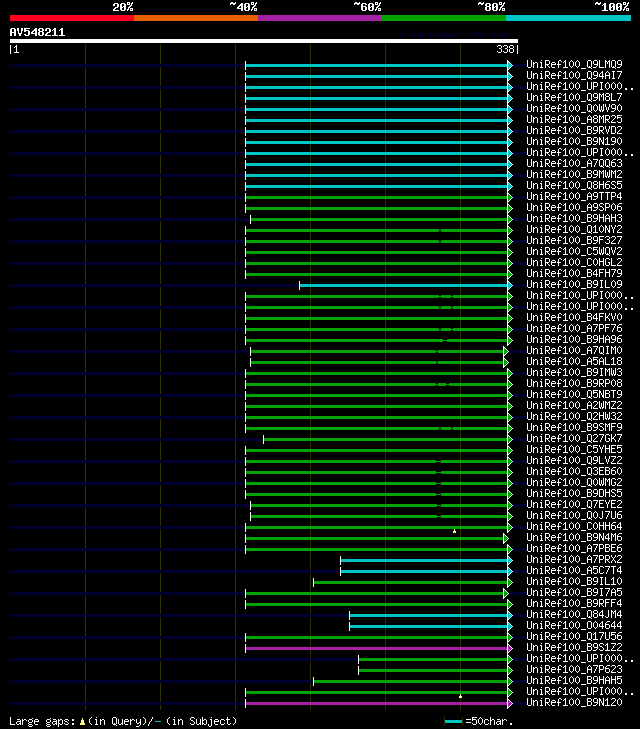Select the UniRef100_A7P623 label
The width and height of the screenshot is (640, 729).
574,669
